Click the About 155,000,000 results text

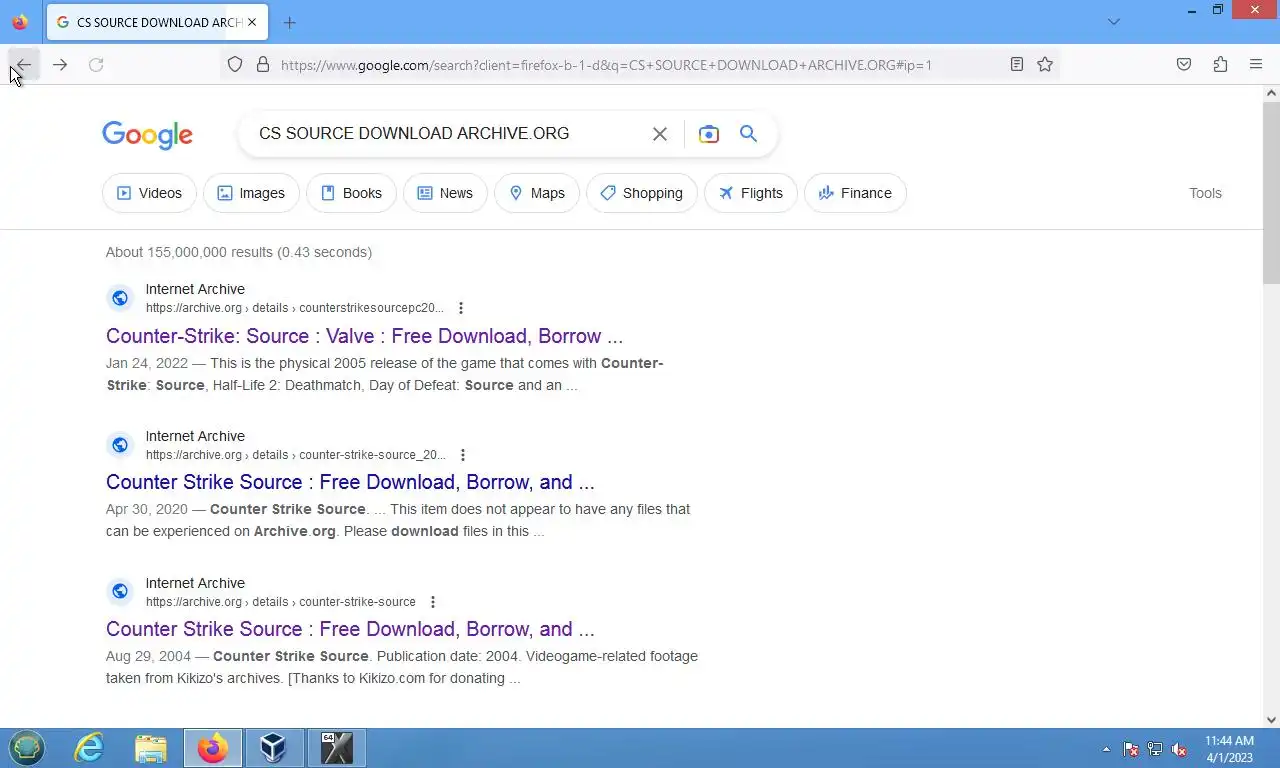tap(239, 252)
